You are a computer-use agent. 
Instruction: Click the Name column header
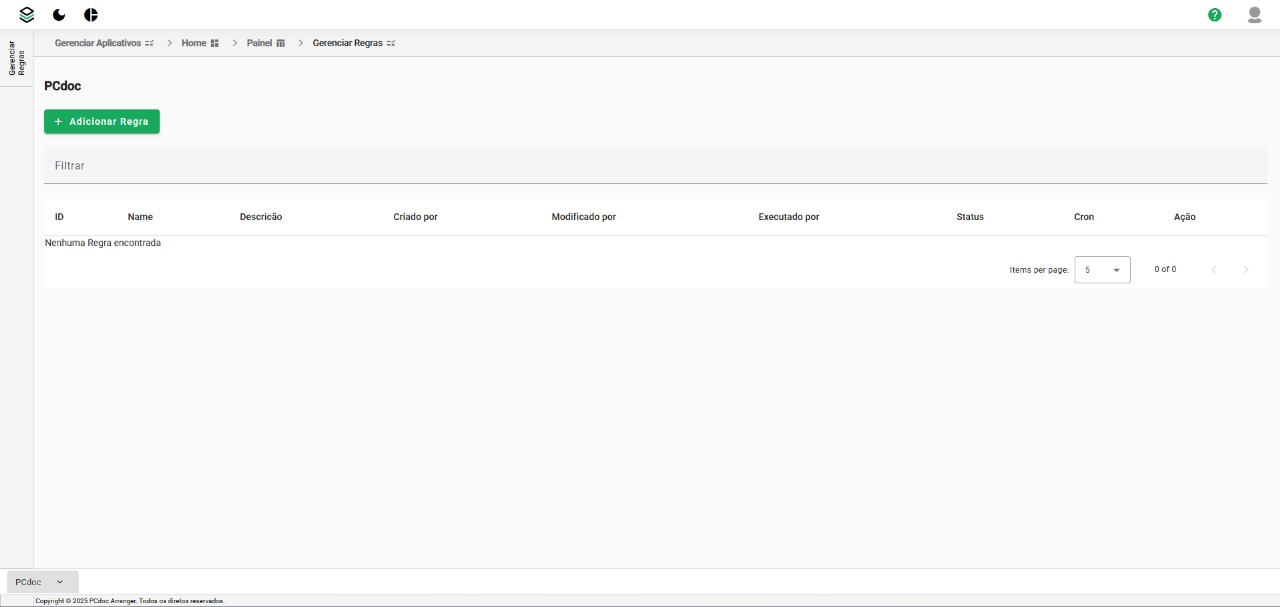[x=140, y=217]
